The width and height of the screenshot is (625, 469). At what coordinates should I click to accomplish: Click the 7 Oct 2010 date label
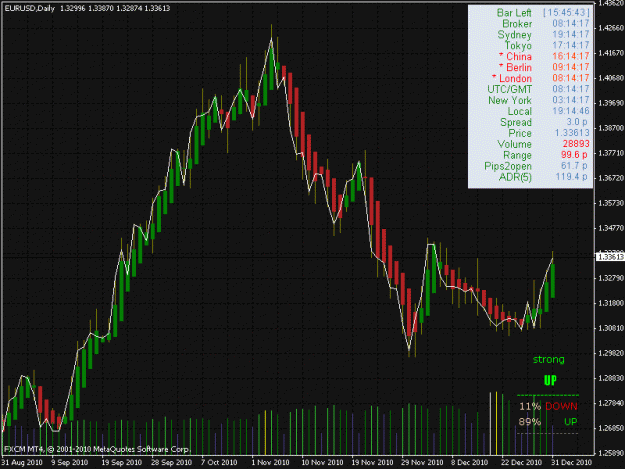click(219, 463)
